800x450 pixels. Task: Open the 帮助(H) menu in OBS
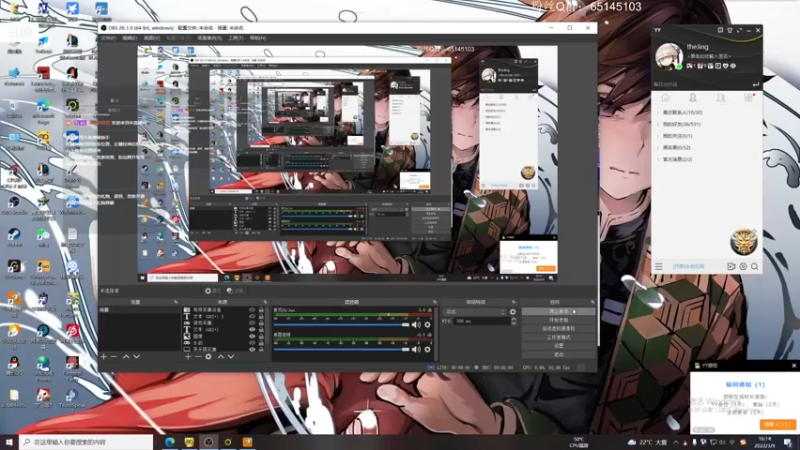[x=258, y=38]
